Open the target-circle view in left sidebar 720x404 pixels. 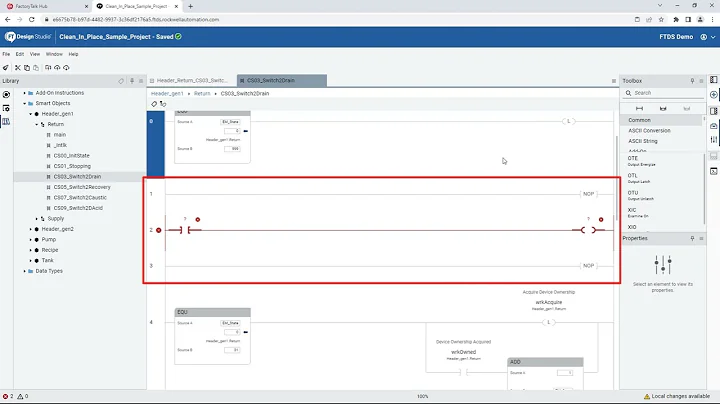[x=6, y=95]
